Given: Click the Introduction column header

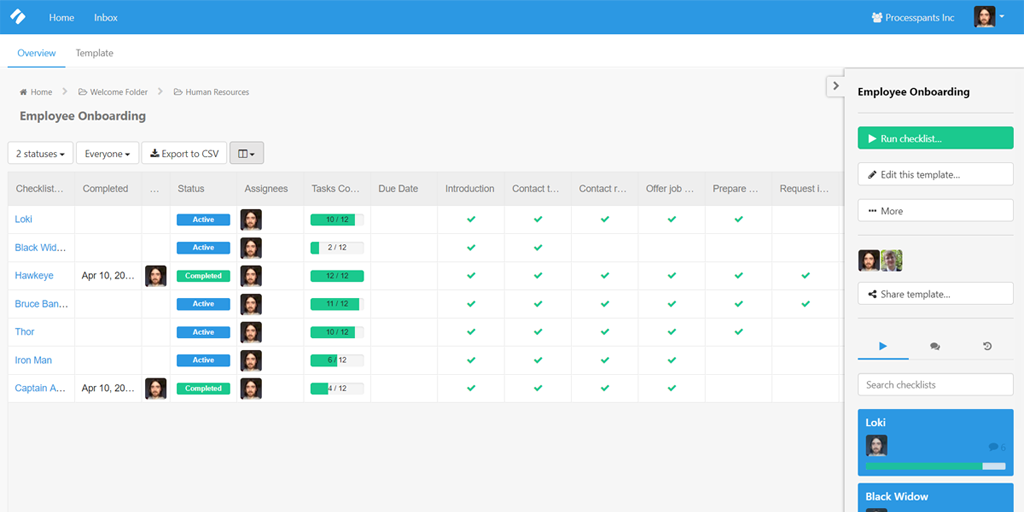Looking at the screenshot, I should [x=470, y=189].
